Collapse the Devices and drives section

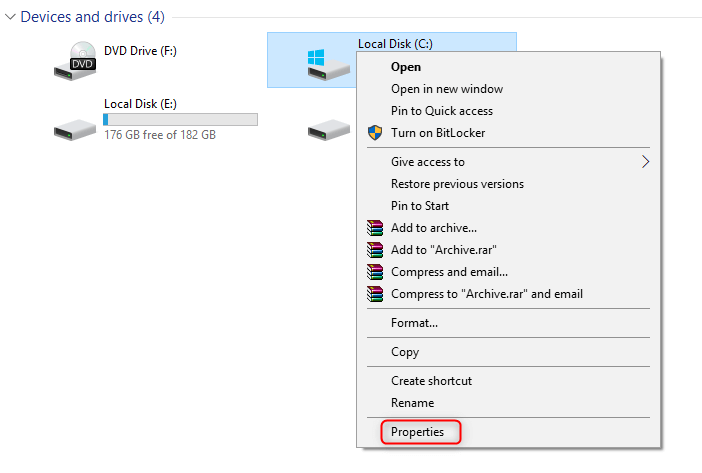point(10,17)
